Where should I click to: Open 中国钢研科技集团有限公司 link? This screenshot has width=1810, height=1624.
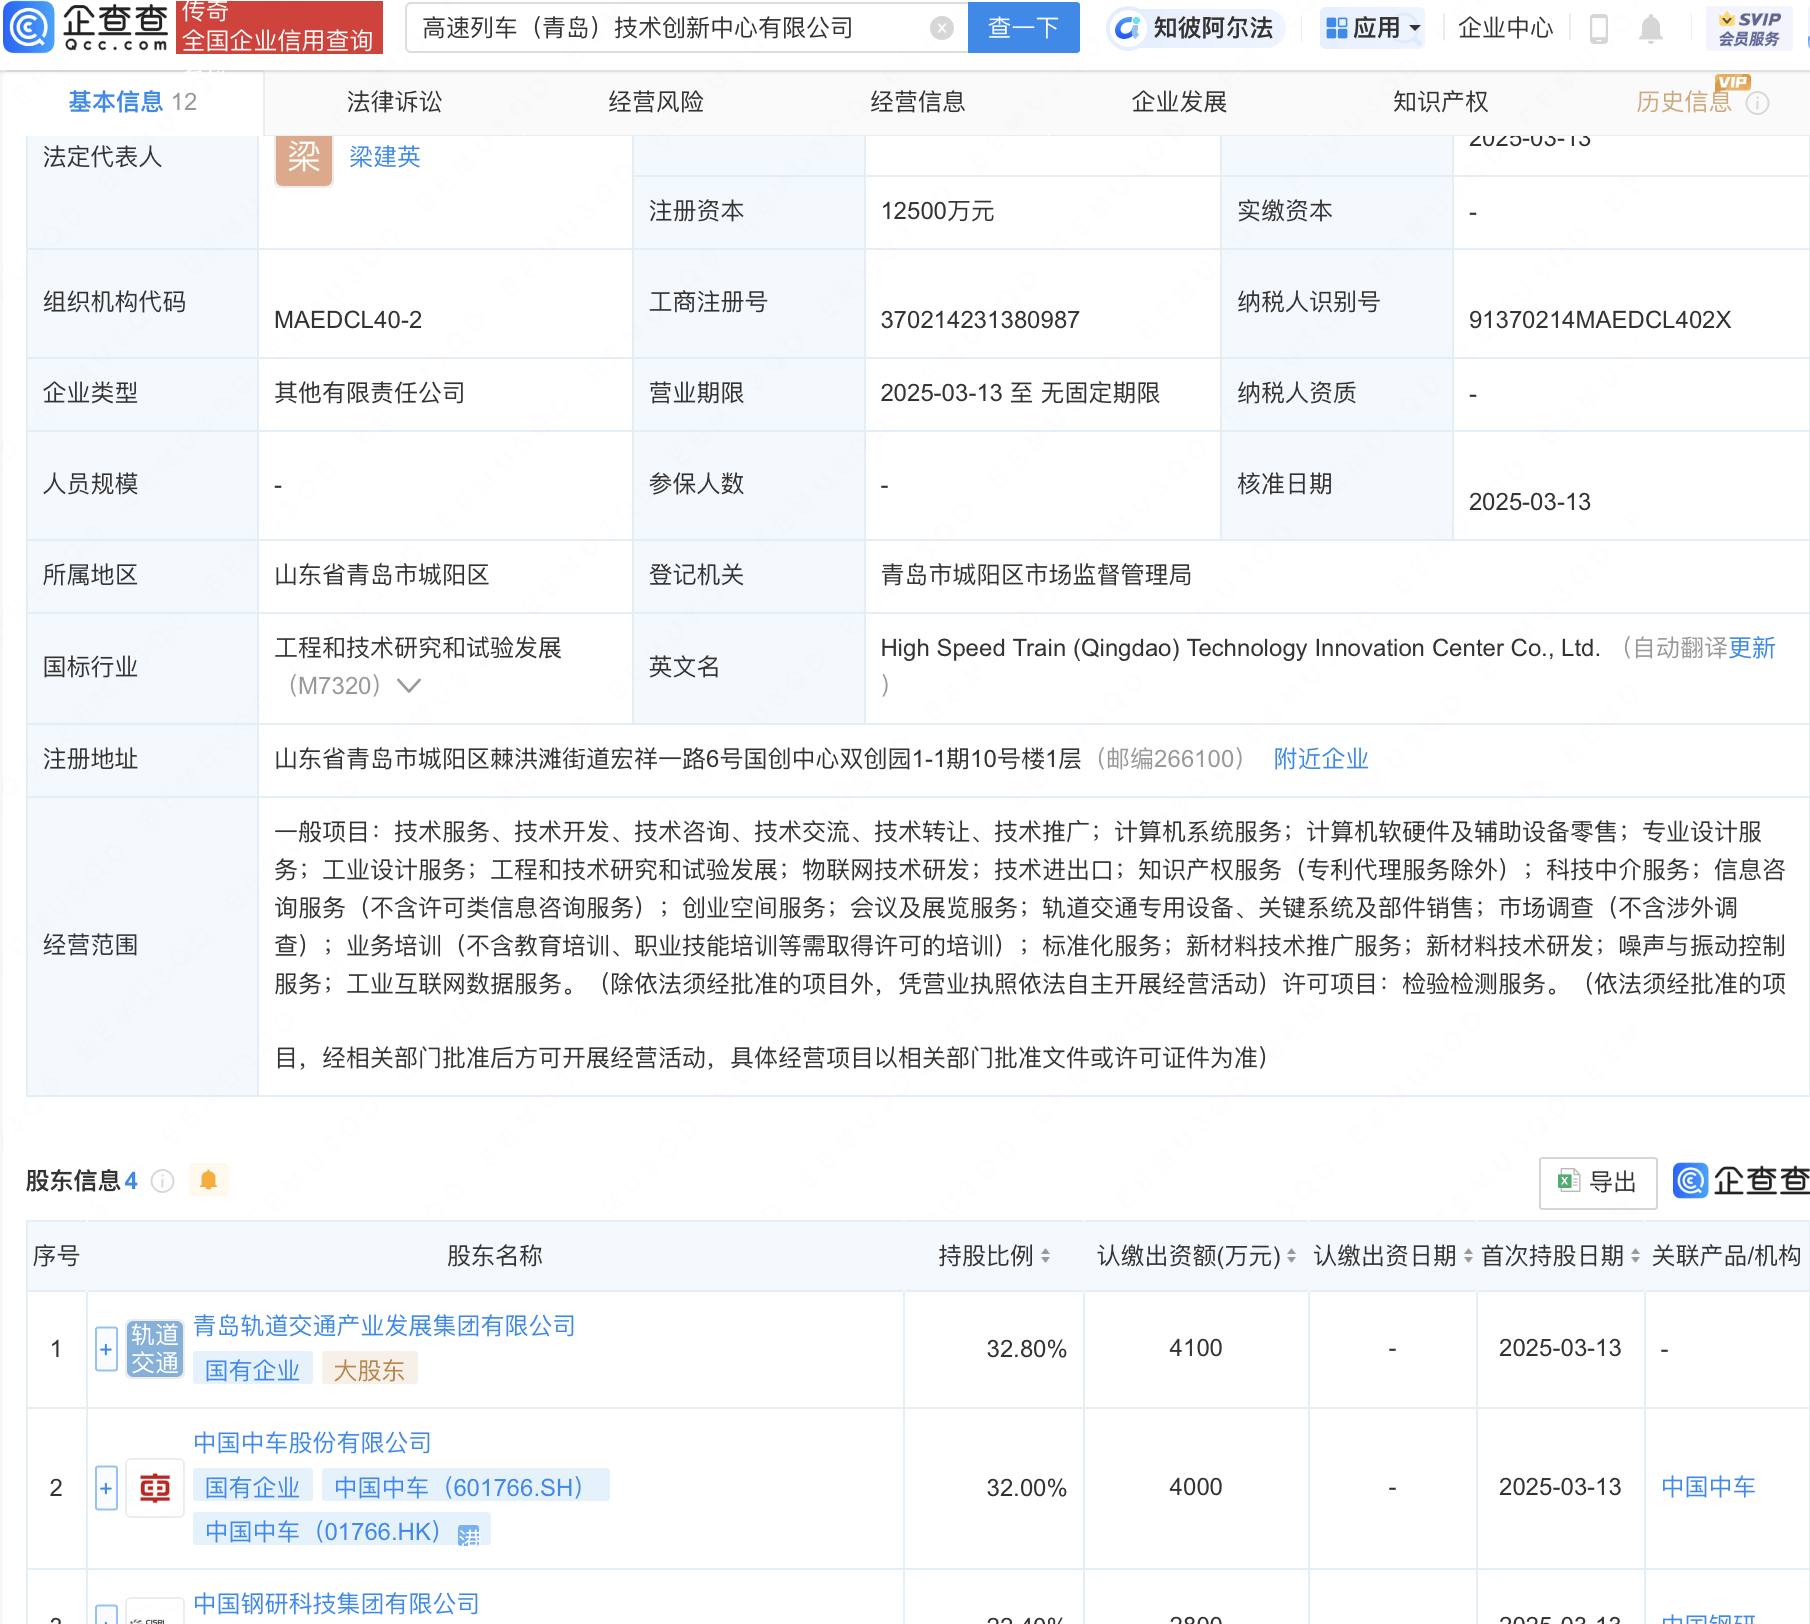click(336, 1604)
